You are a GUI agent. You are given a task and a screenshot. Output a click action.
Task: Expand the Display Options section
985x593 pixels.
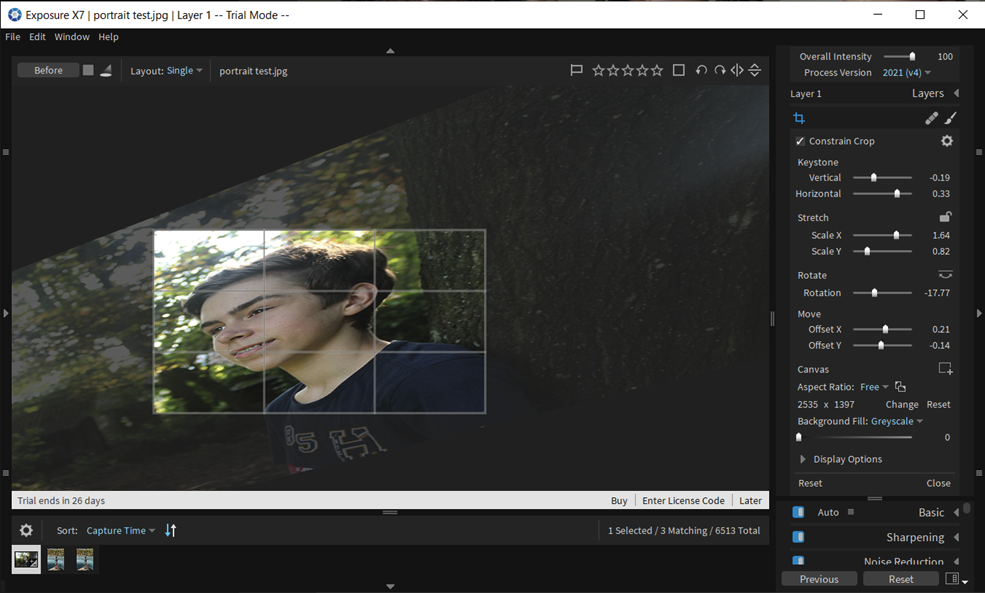click(x=844, y=458)
